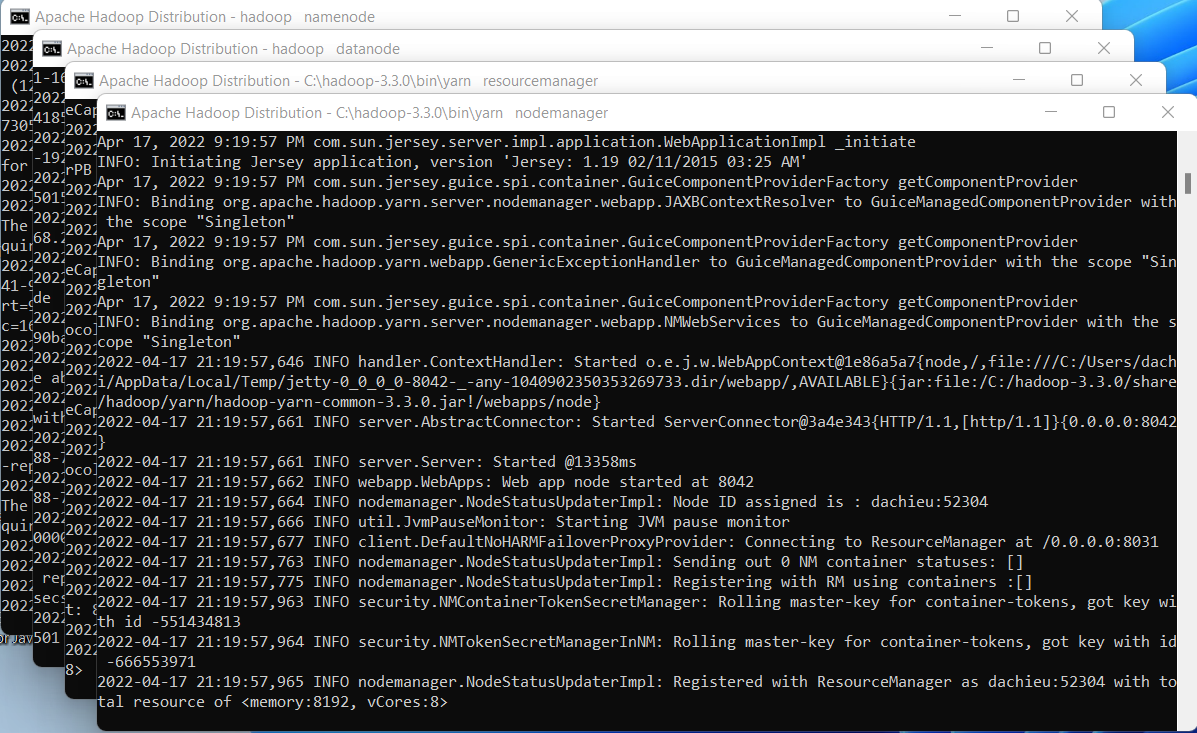Viewport: 1197px width, 733px height.
Task: Minimize the resourcemanager window
Action: coord(1018,80)
